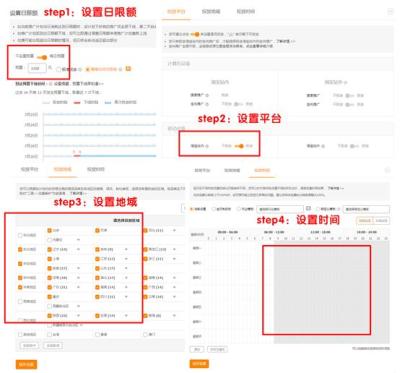Toggle the mobile platform switch inside the step2 box
The height and width of the screenshot is (373, 400).
[239, 146]
